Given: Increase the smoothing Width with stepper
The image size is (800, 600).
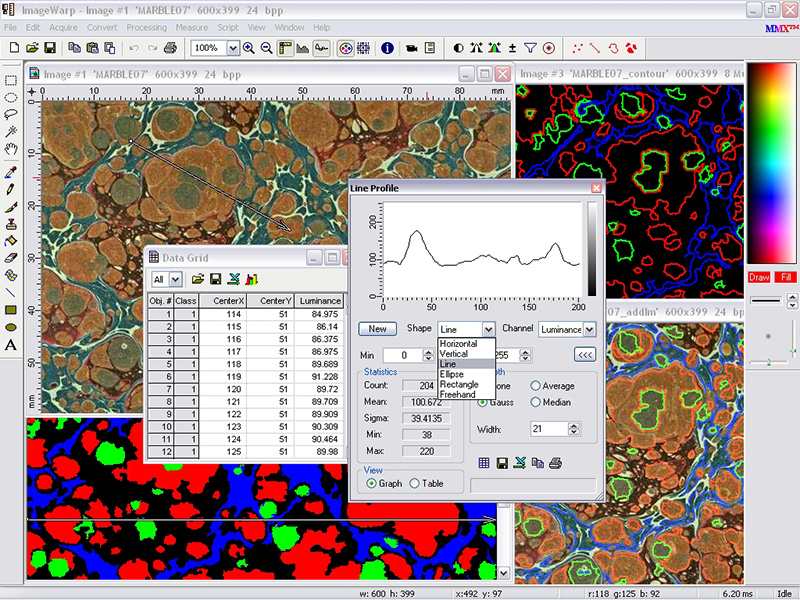Looking at the screenshot, I should [574, 426].
